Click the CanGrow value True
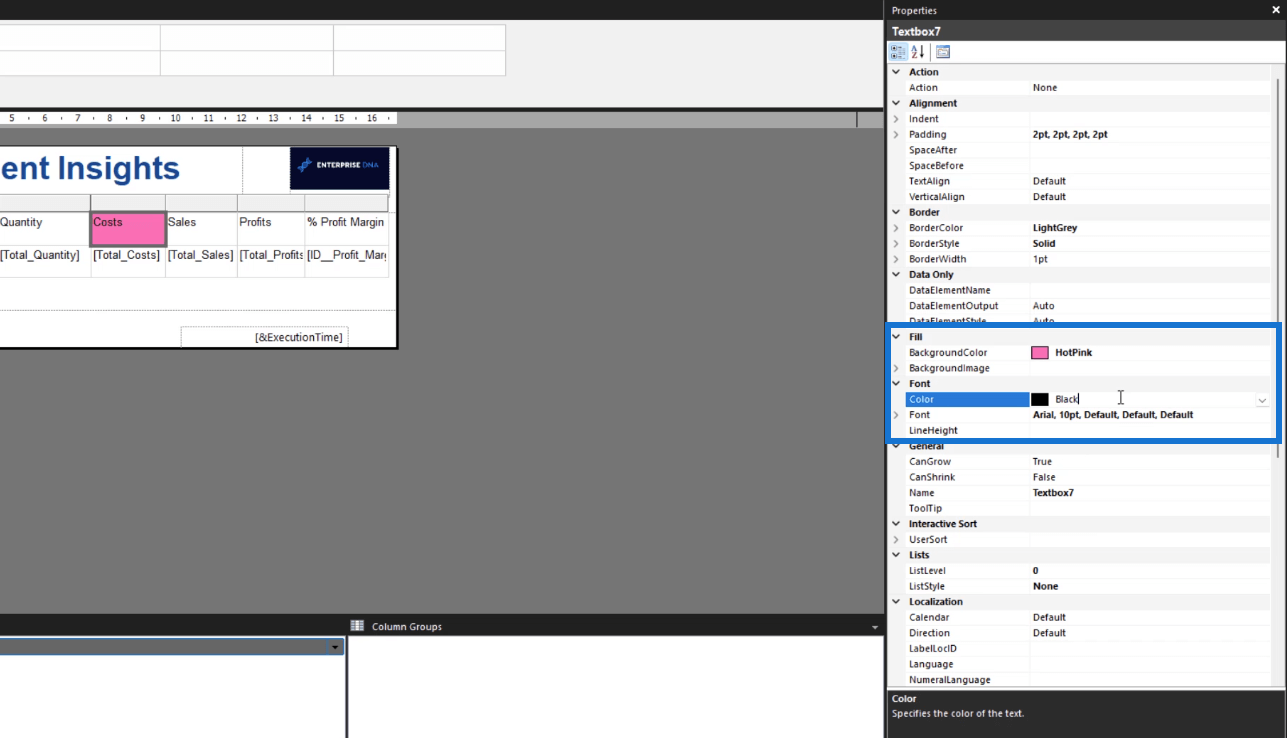The width and height of the screenshot is (1287, 738). click(1042, 462)
